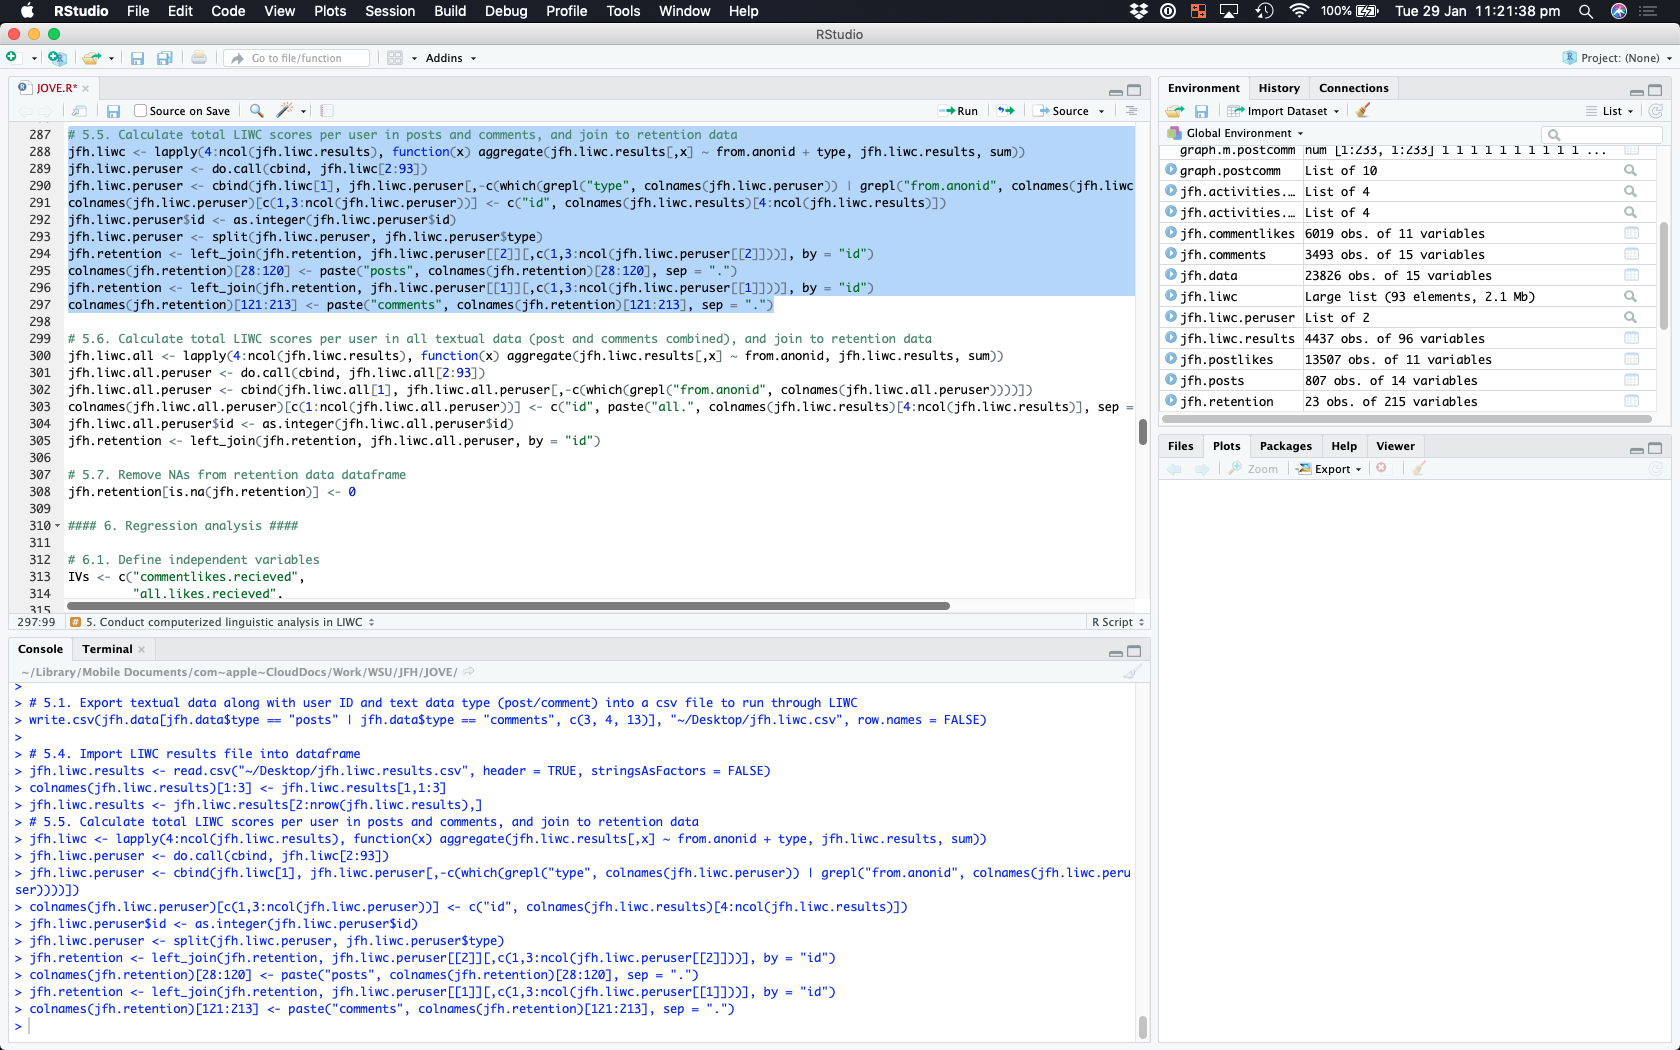Expand the jfh.liwc list object
This screenshot has width=1680, height=1050.
1171,297
